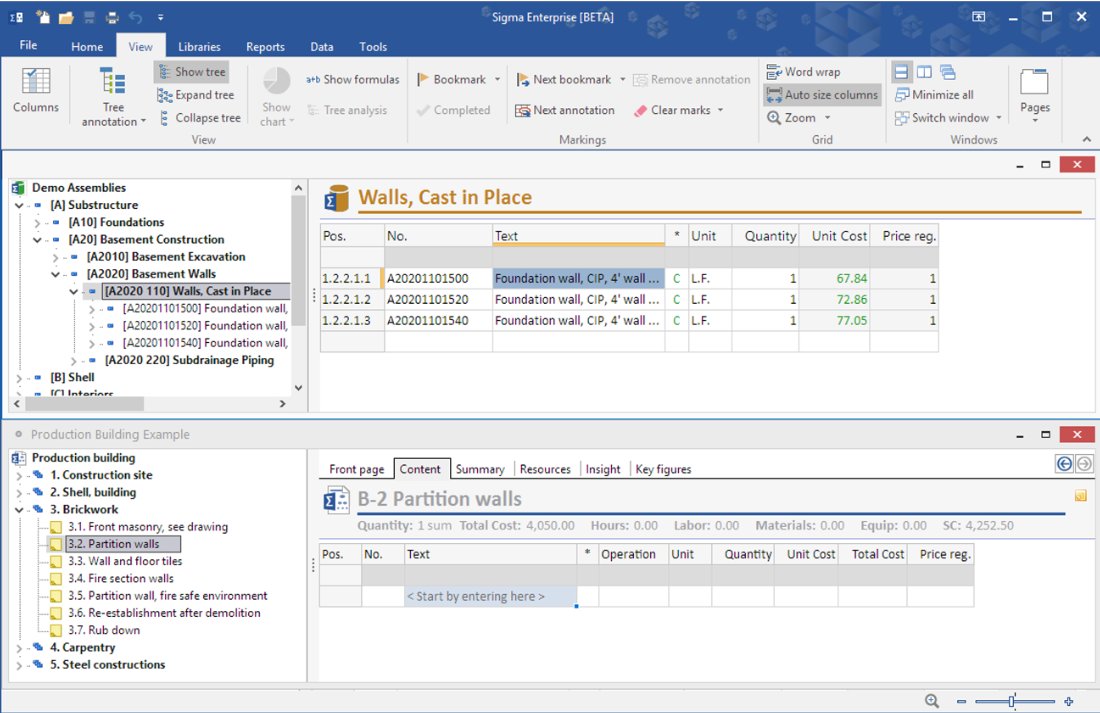The image size is (1100, 713).
Task: Open the Zoom dropdown arrow
Action: click(827, 118)
